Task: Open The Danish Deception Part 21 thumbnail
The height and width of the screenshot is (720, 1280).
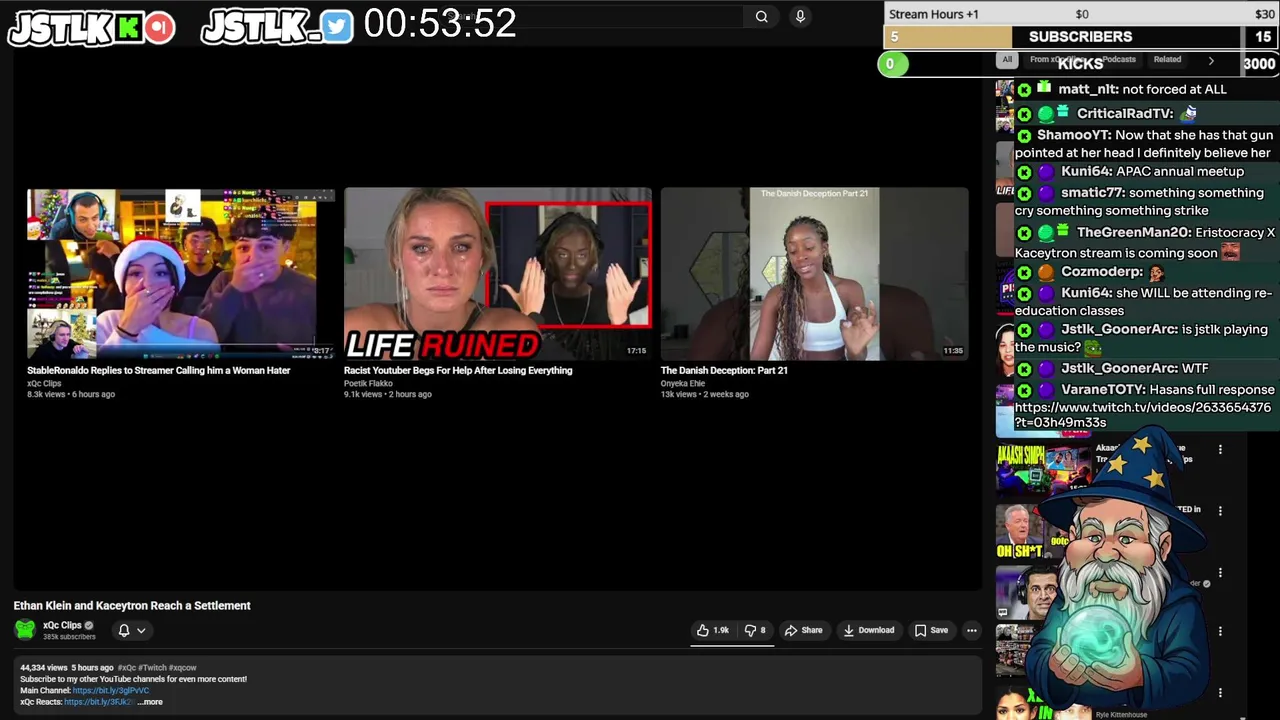Action: pos(814,274)
